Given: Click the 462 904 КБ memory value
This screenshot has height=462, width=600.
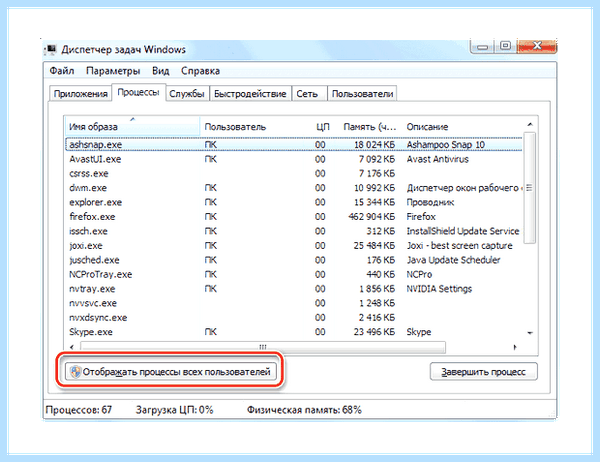Looking at the screenshot, I should [371, 217].
